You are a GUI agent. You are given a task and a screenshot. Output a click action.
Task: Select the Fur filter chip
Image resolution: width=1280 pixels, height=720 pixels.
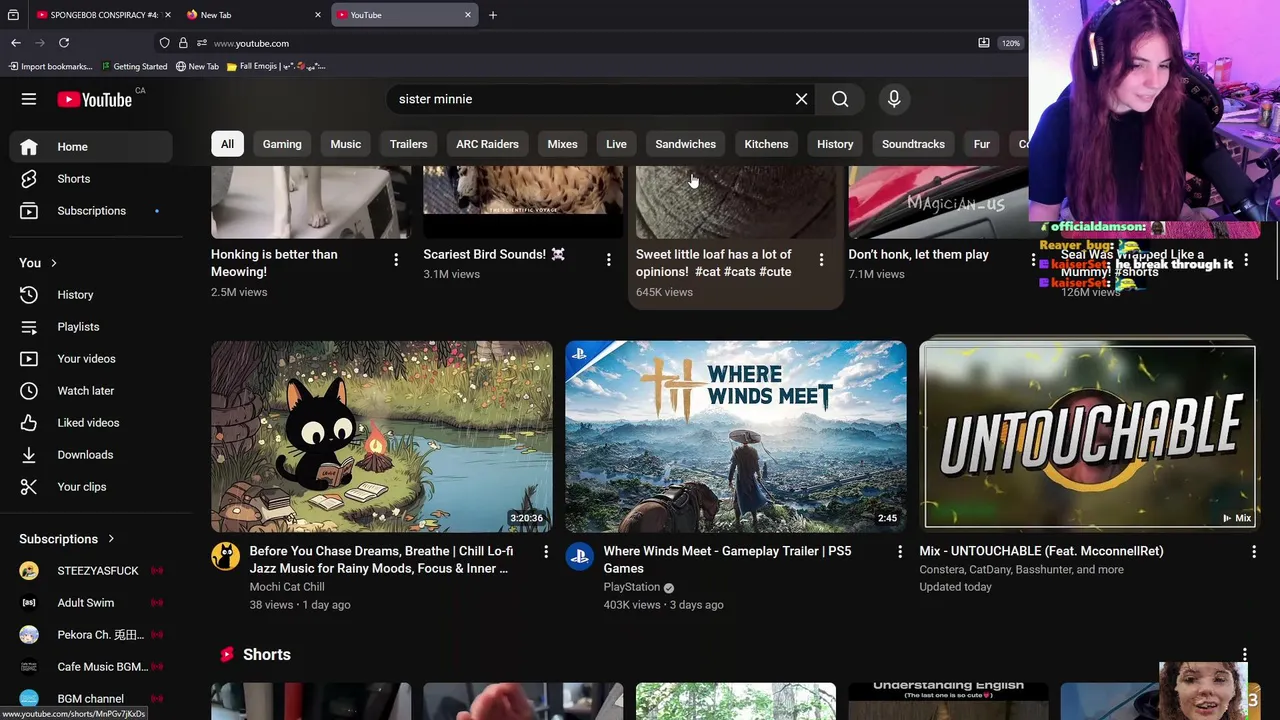click(982, 144)
